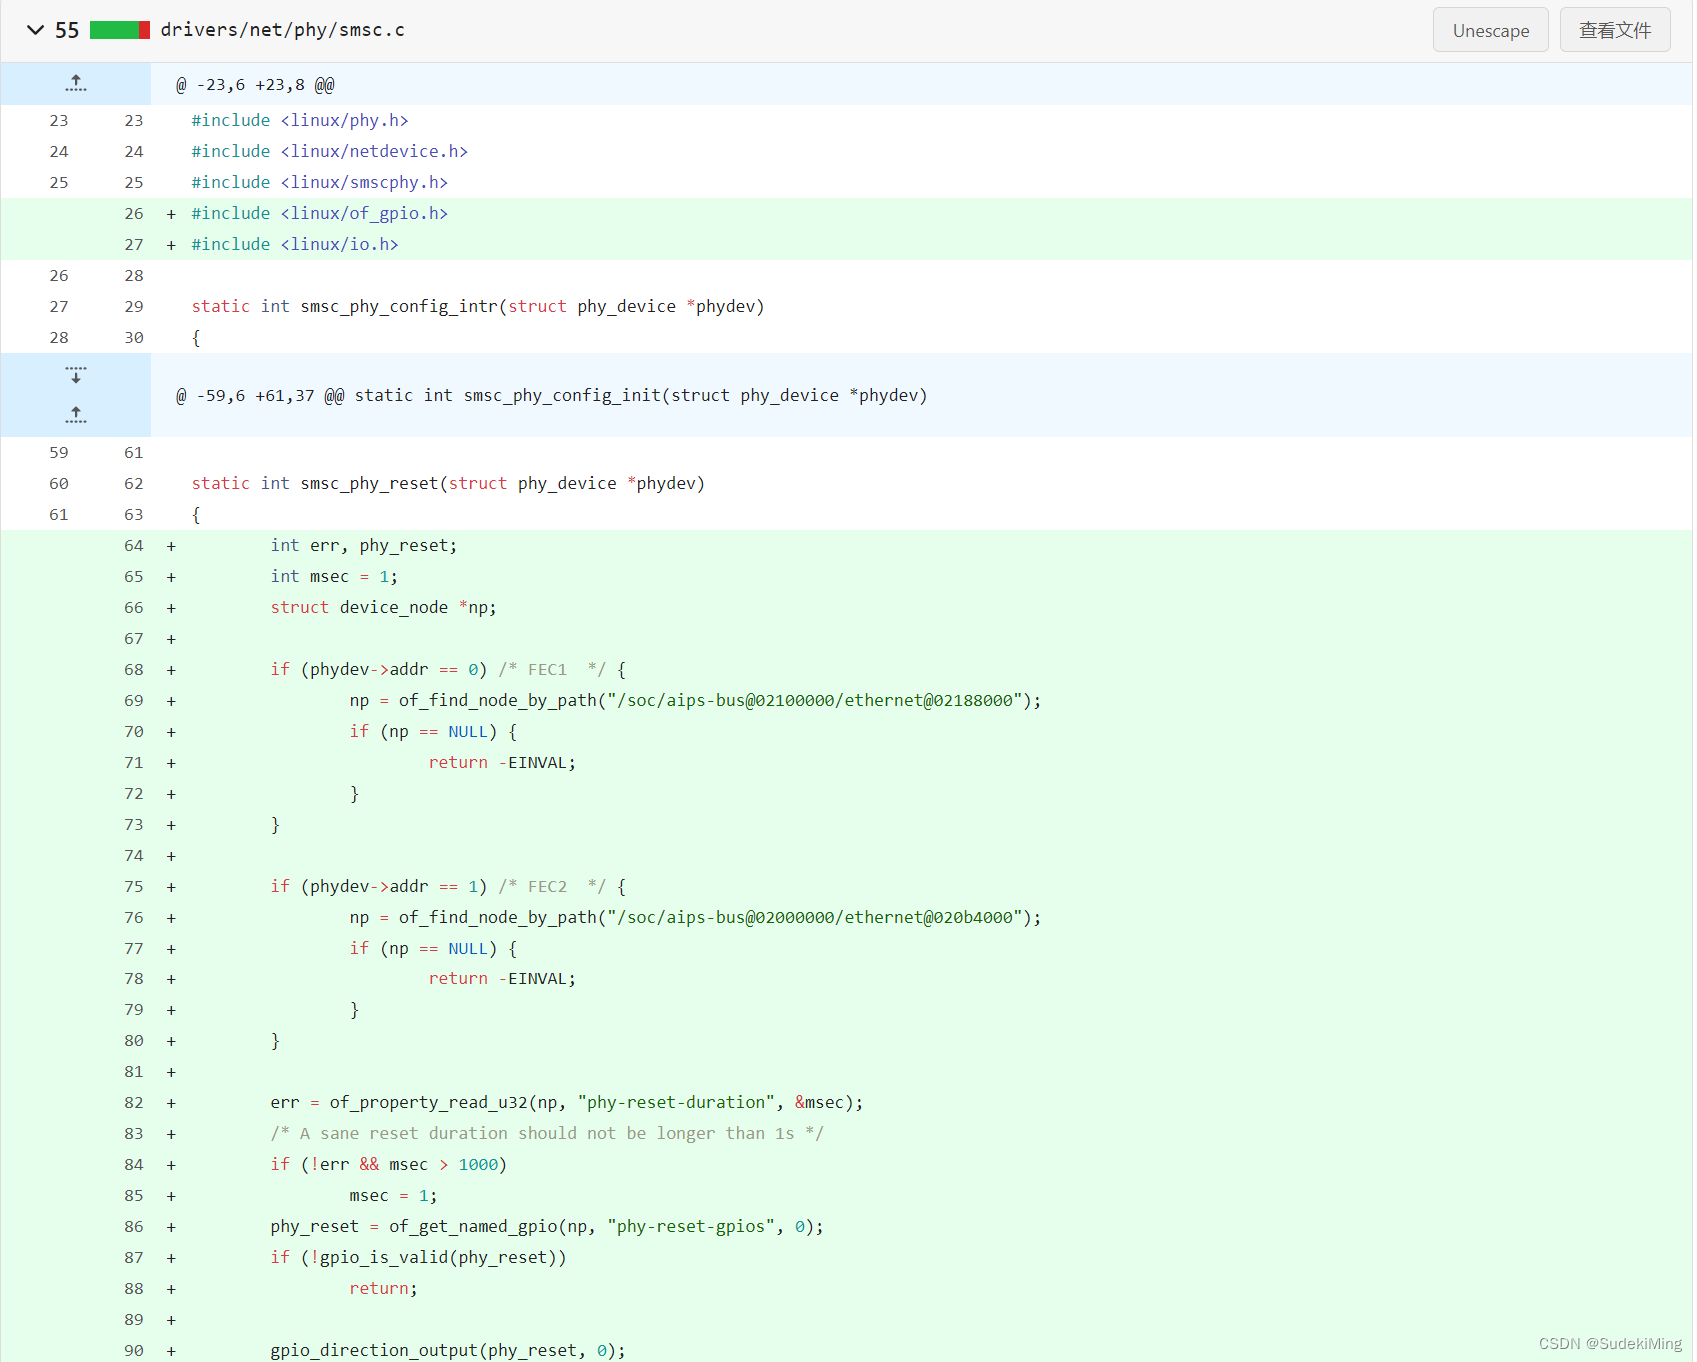Select hunk header '@ -23,6 +23,8 @@'
1697x1362 pixels.
coord(255,85)
